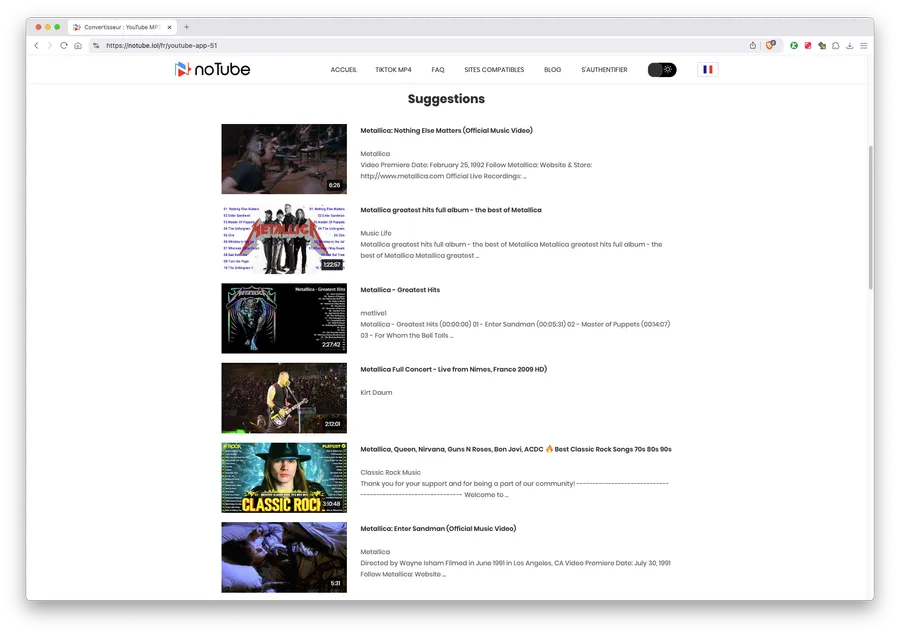Click the 2:12:01 duration badge

coord(332,424)
